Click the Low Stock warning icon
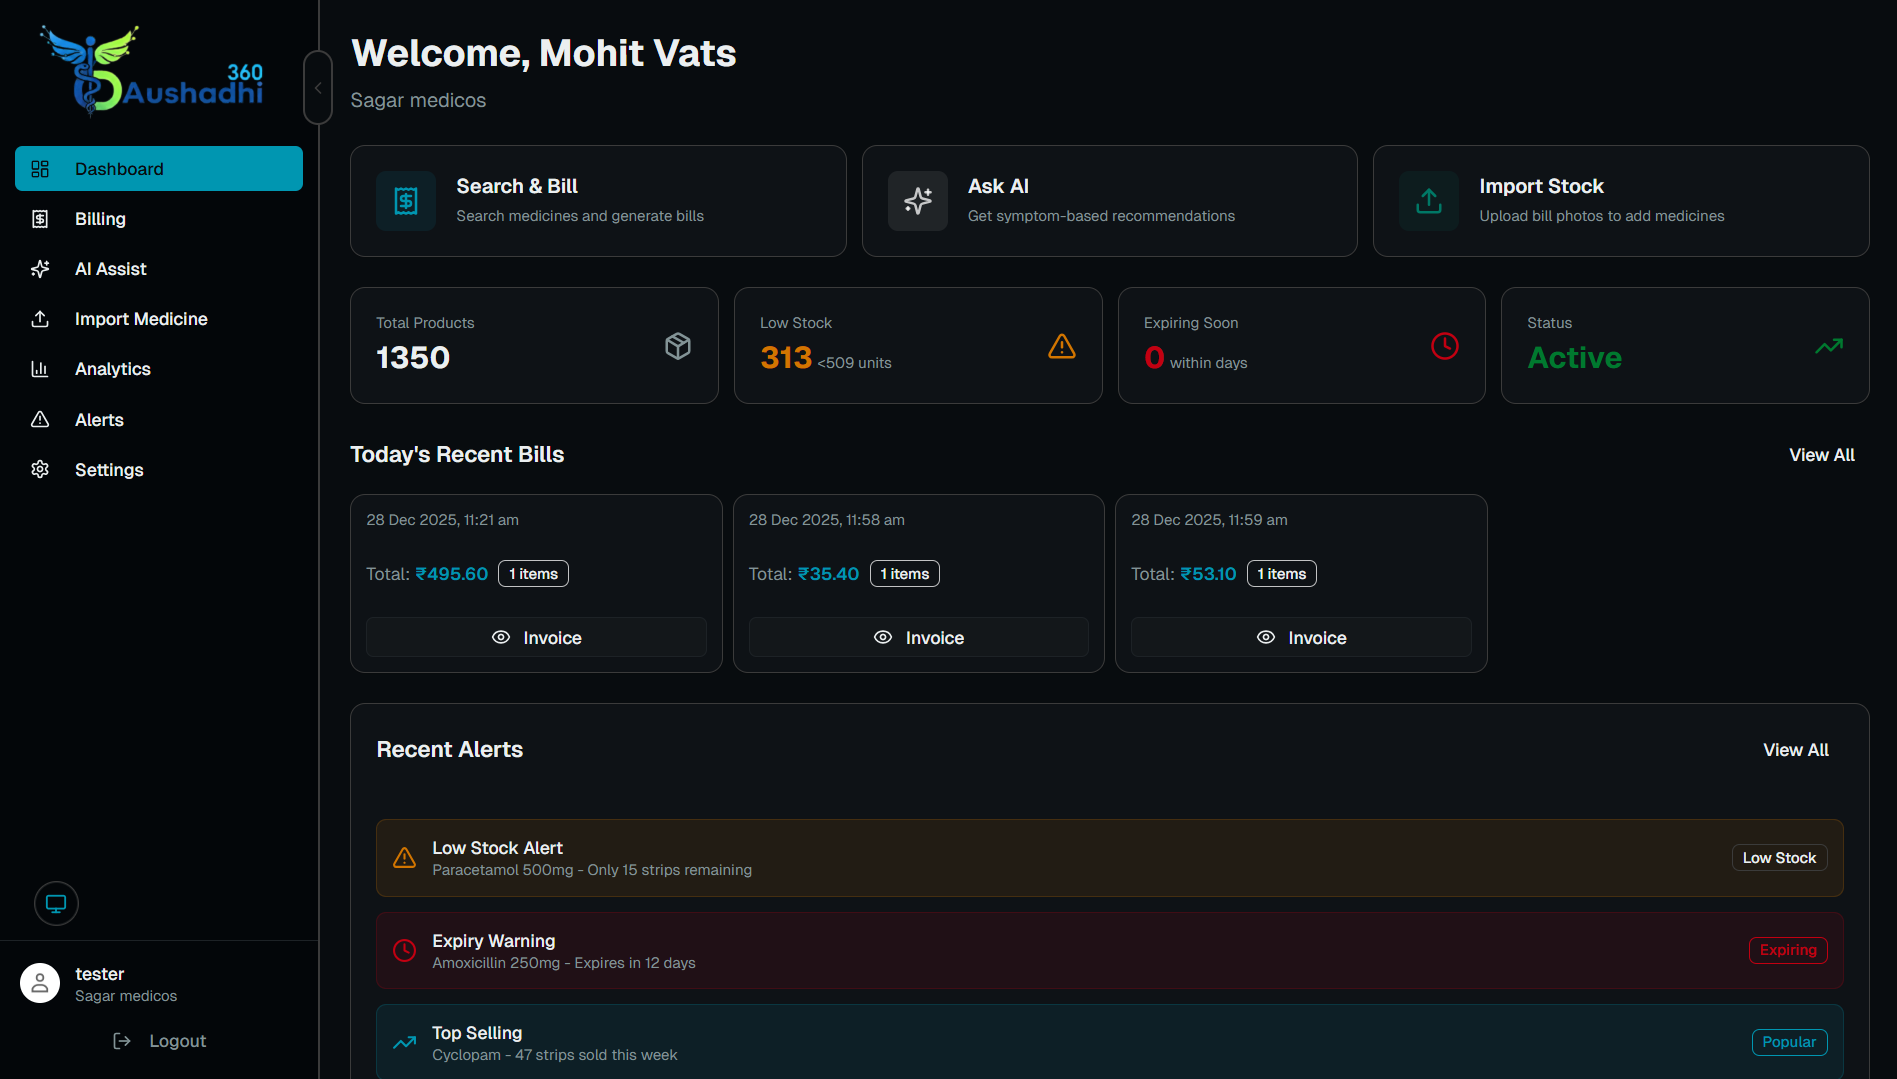1897x1079 pixels. pyautogui.click(x=1061, y=346)
